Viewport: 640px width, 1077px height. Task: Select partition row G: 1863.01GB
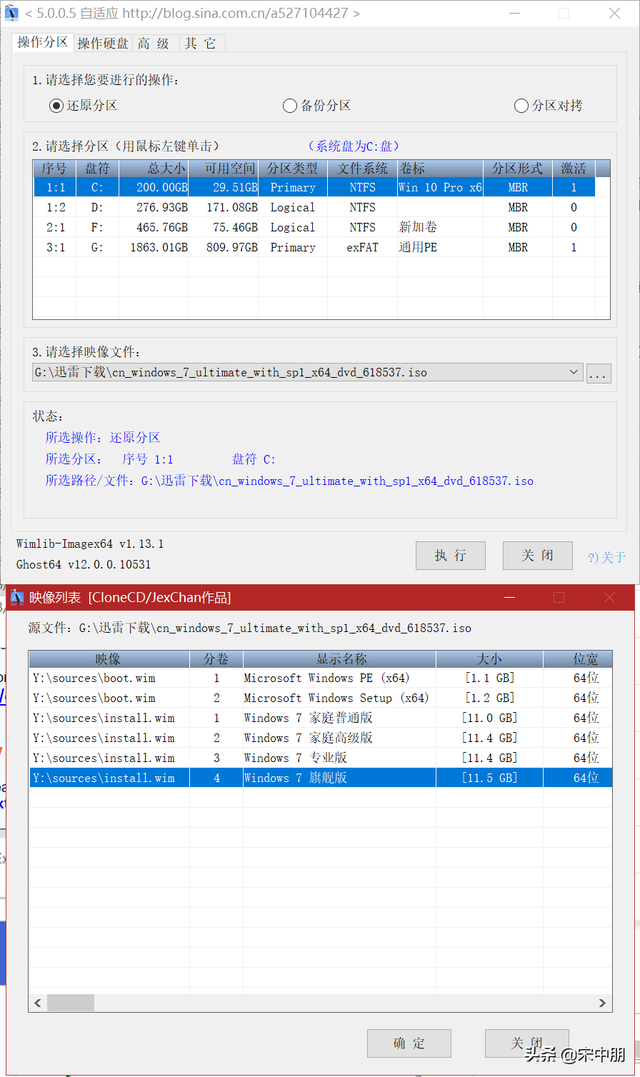click(x=314, y=247)
